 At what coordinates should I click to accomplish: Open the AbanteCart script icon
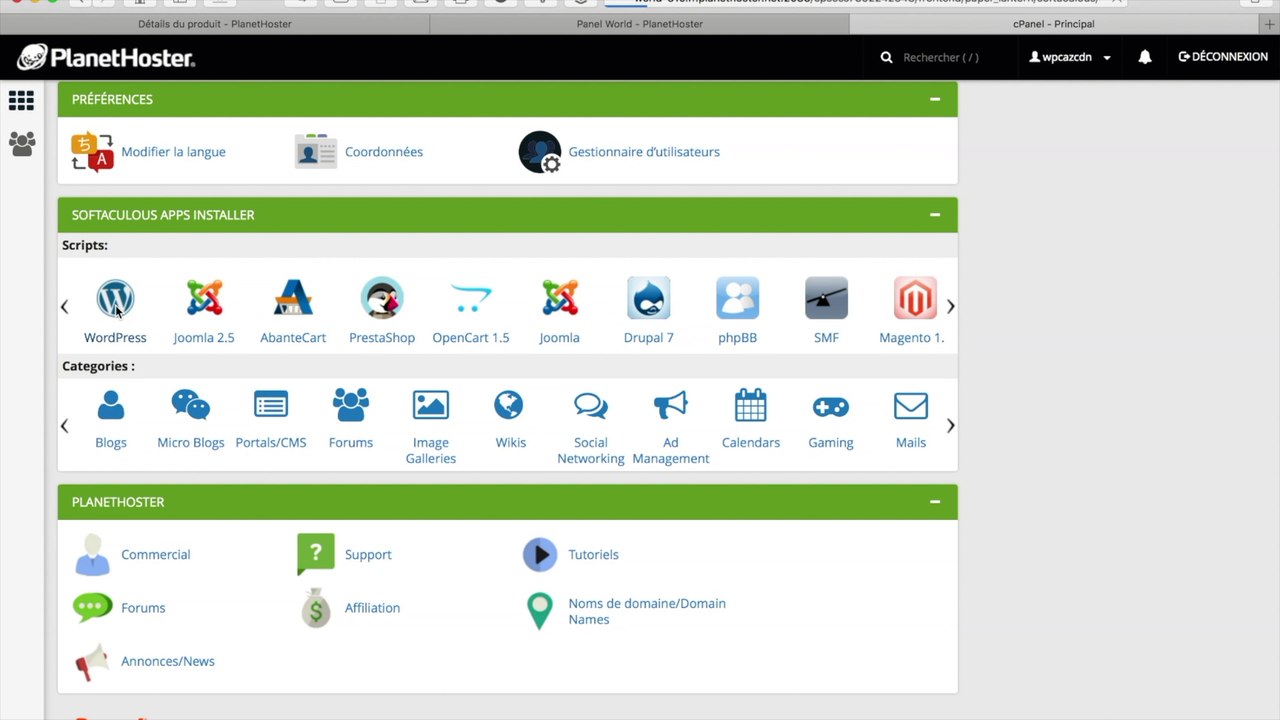[293, 298]
